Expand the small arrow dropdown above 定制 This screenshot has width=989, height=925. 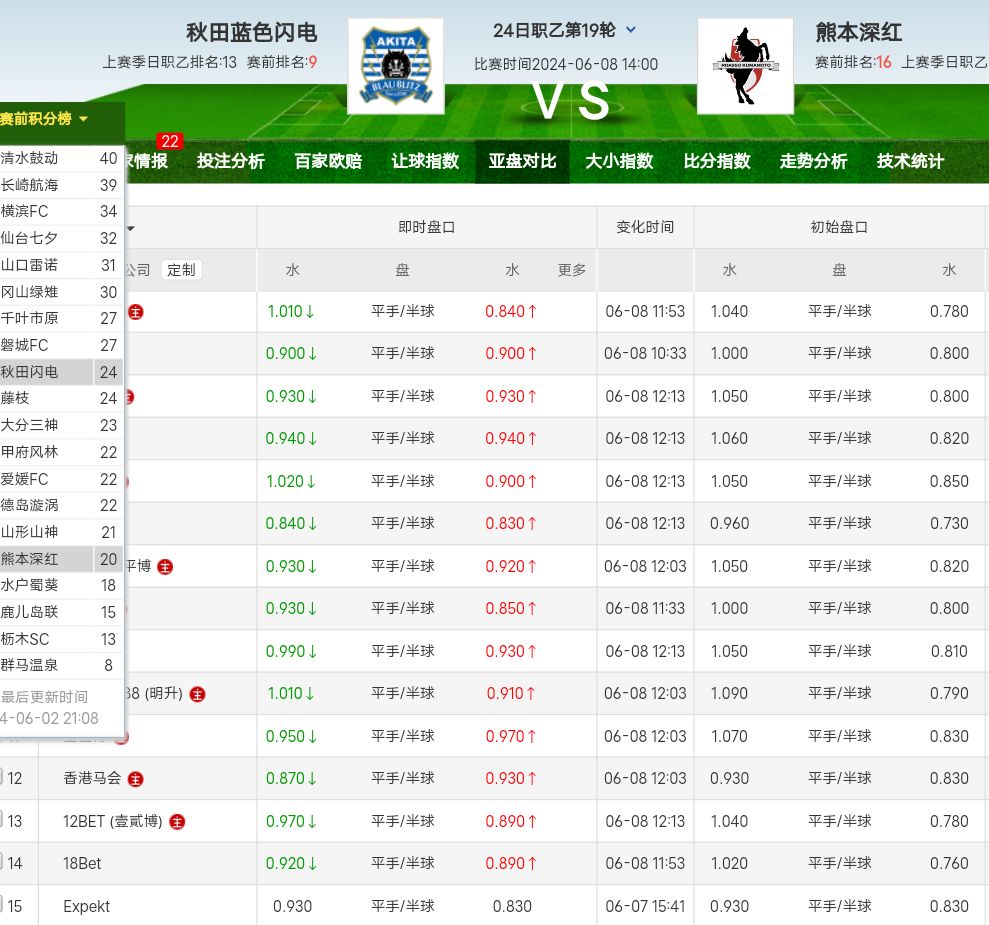coord(130,228)
